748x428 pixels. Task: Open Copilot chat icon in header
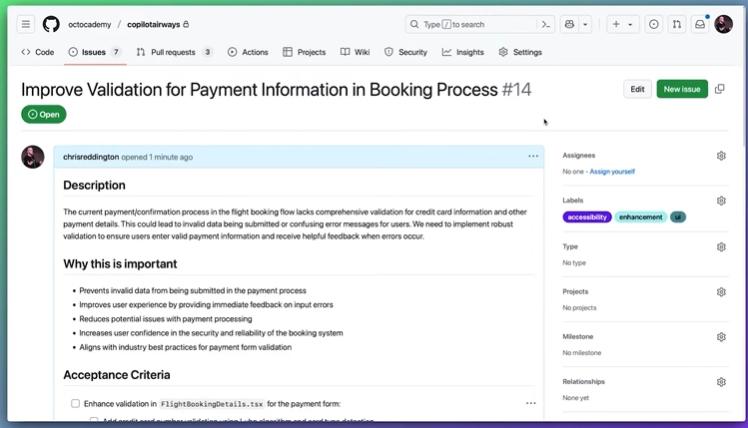(x=569, y=24)
